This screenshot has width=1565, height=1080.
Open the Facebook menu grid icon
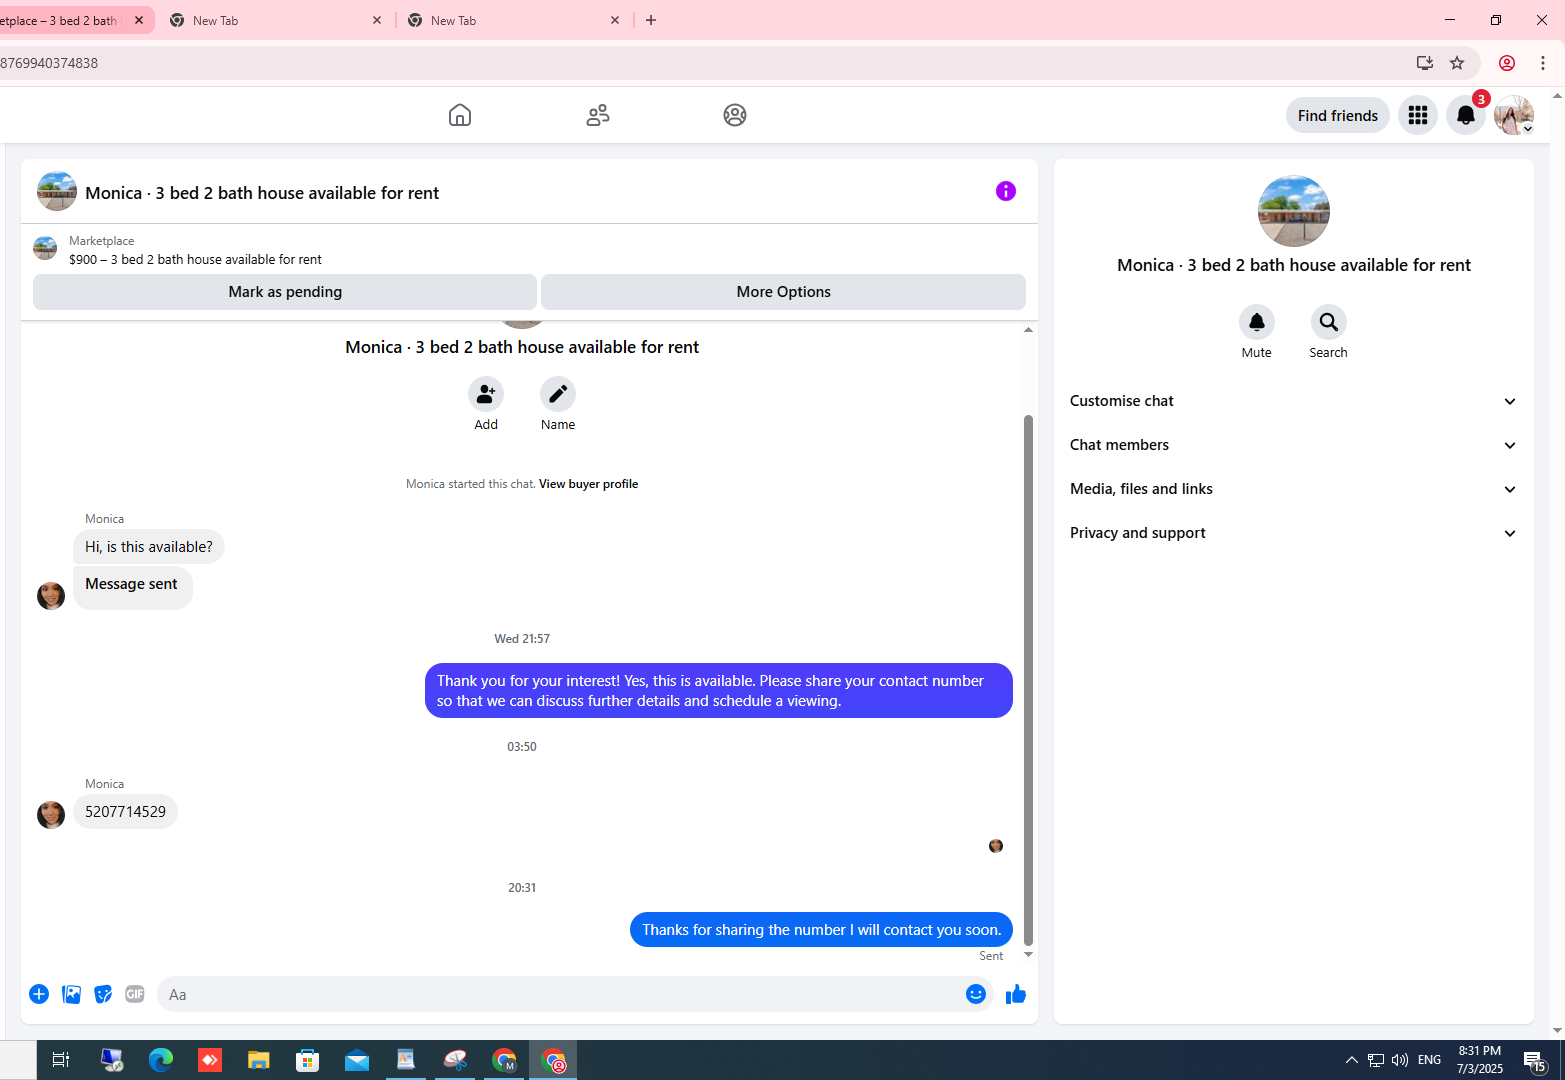point(1418,115)
